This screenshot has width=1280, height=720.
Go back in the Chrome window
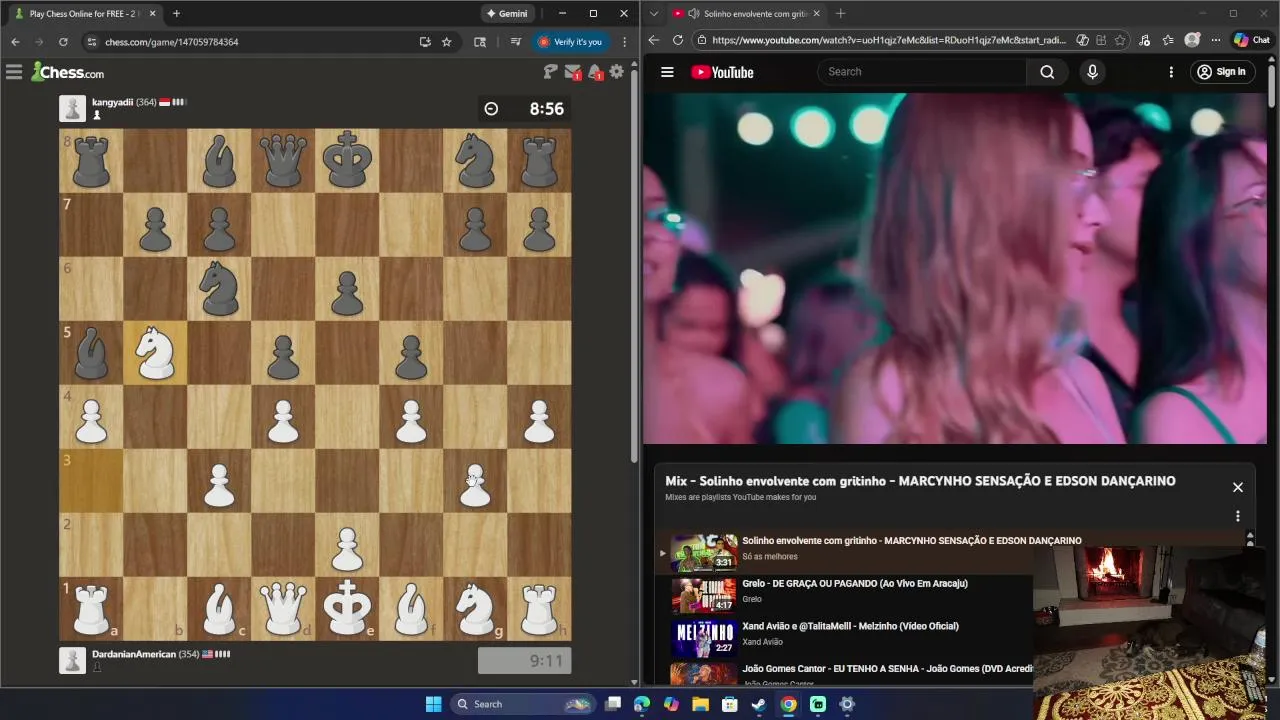click(x=15, y=42)
